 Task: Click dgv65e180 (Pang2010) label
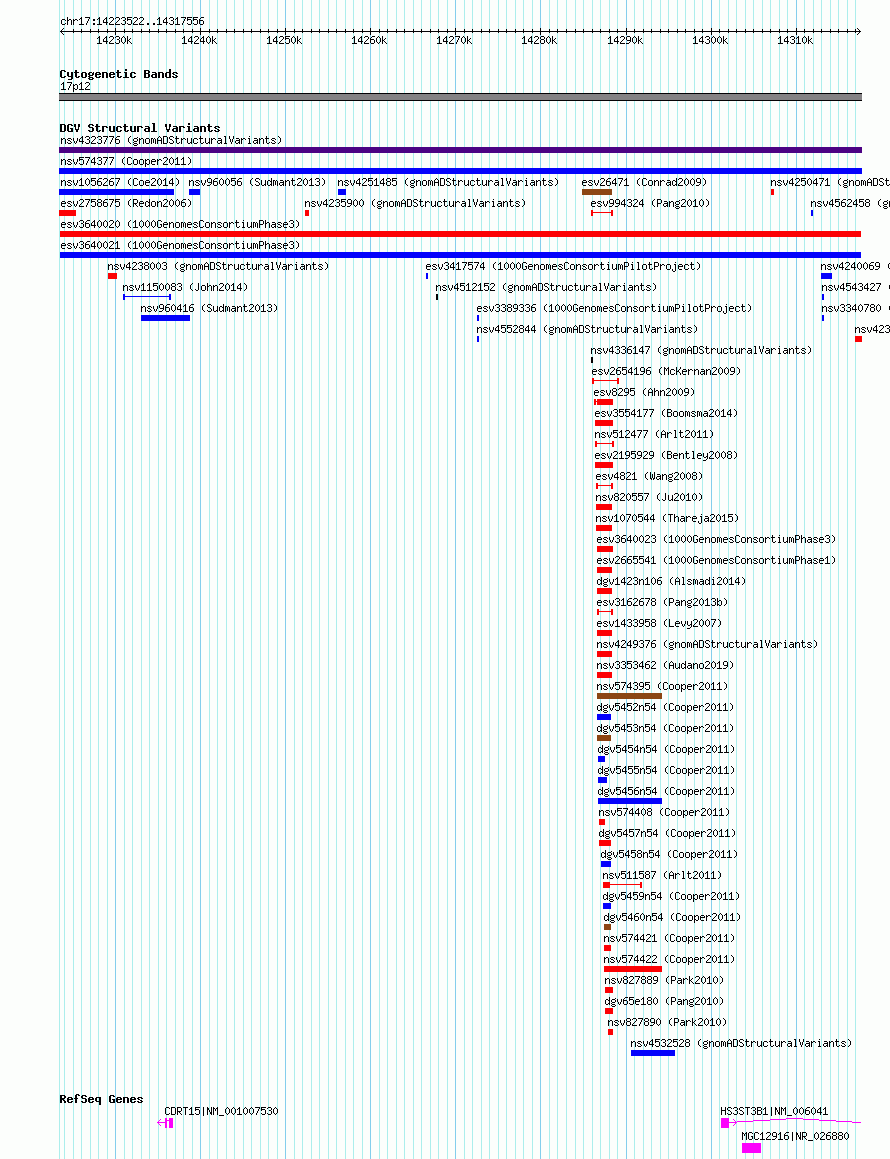(665, 1002)
